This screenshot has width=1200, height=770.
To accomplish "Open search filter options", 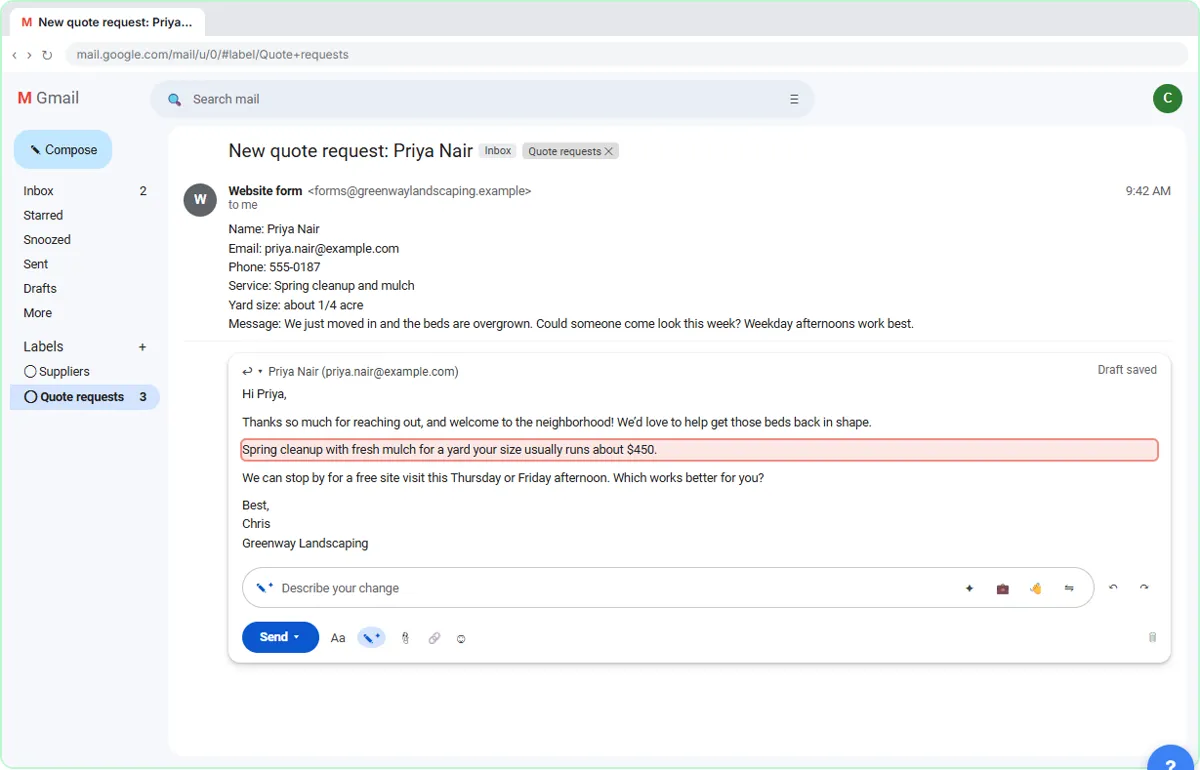I will 794,99.
